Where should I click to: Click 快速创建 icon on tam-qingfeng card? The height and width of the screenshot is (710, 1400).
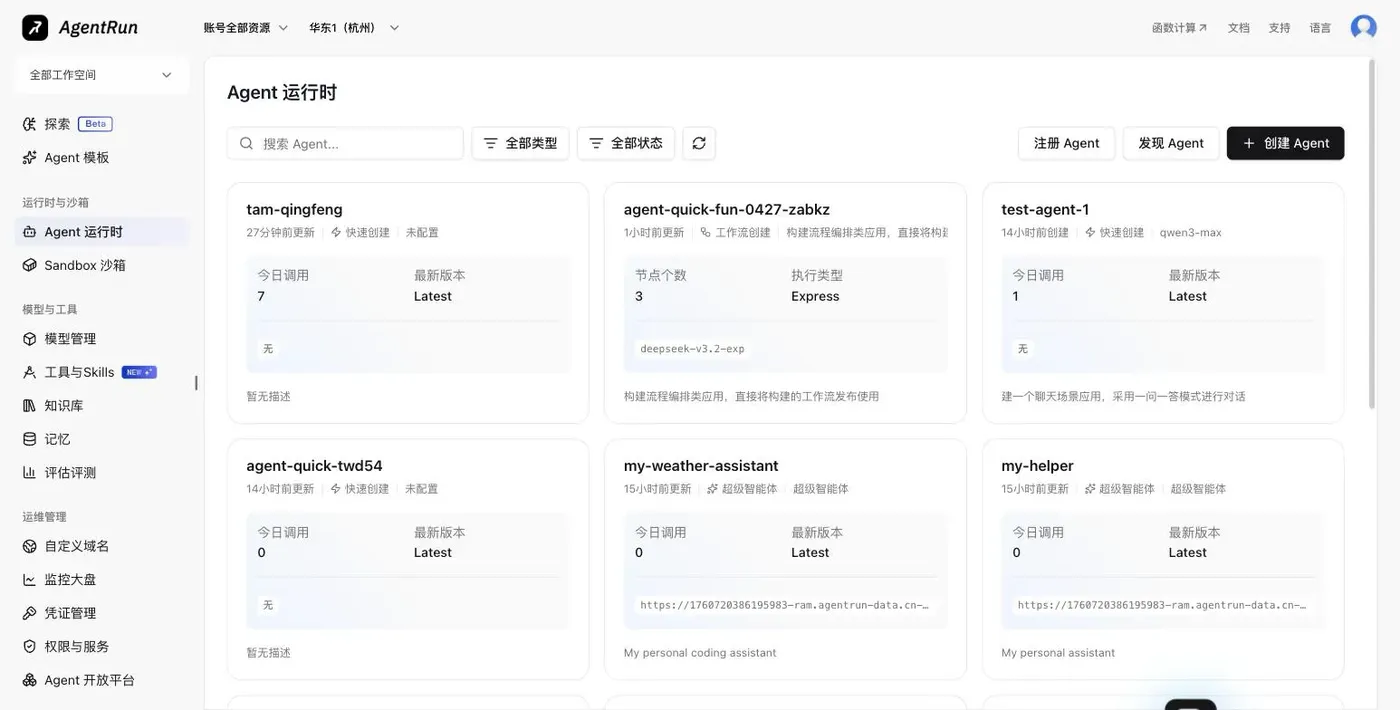point(336,232)
